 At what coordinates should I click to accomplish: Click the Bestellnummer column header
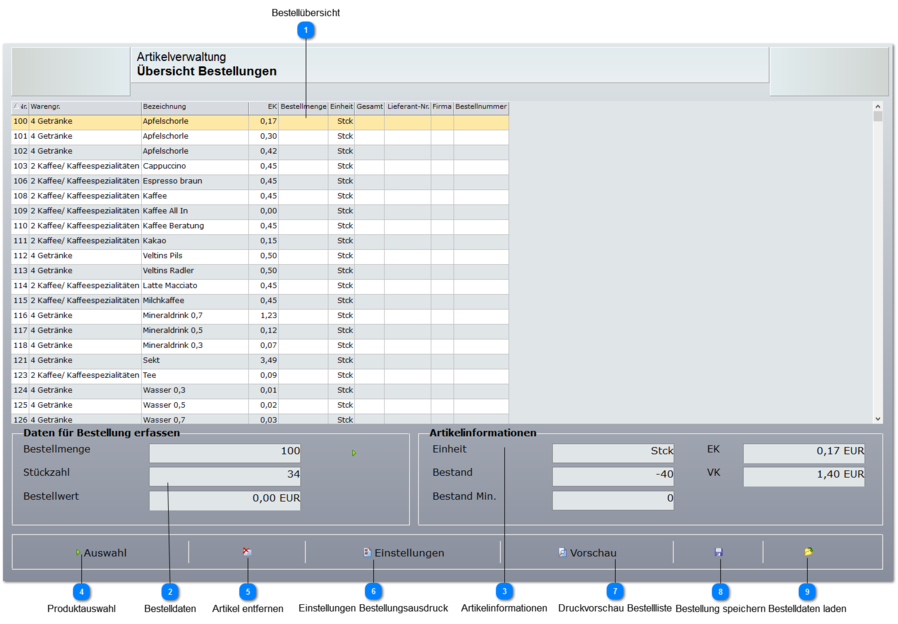click(481, 107)
